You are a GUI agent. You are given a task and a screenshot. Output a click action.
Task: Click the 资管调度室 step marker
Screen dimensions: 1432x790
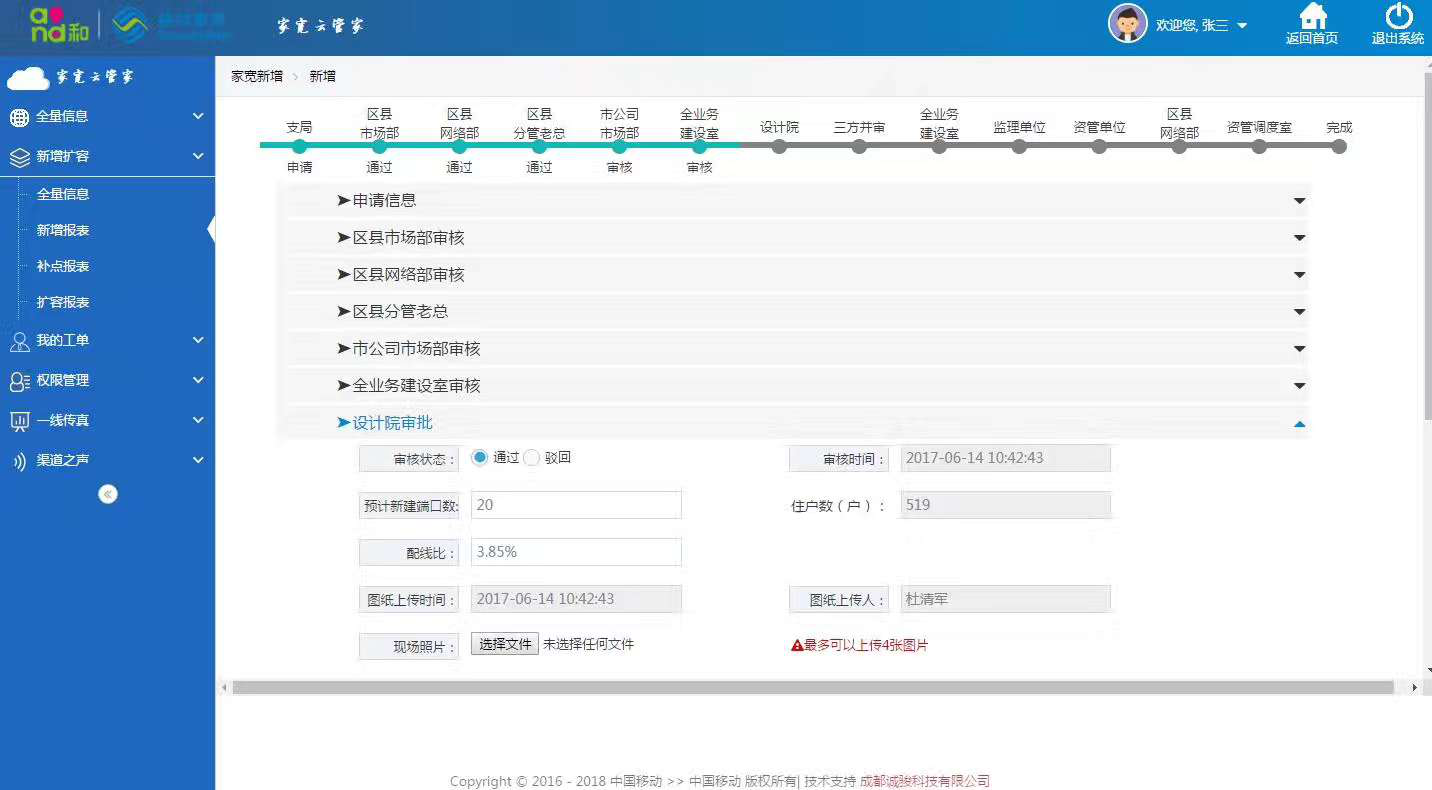tap(1259, 147)
